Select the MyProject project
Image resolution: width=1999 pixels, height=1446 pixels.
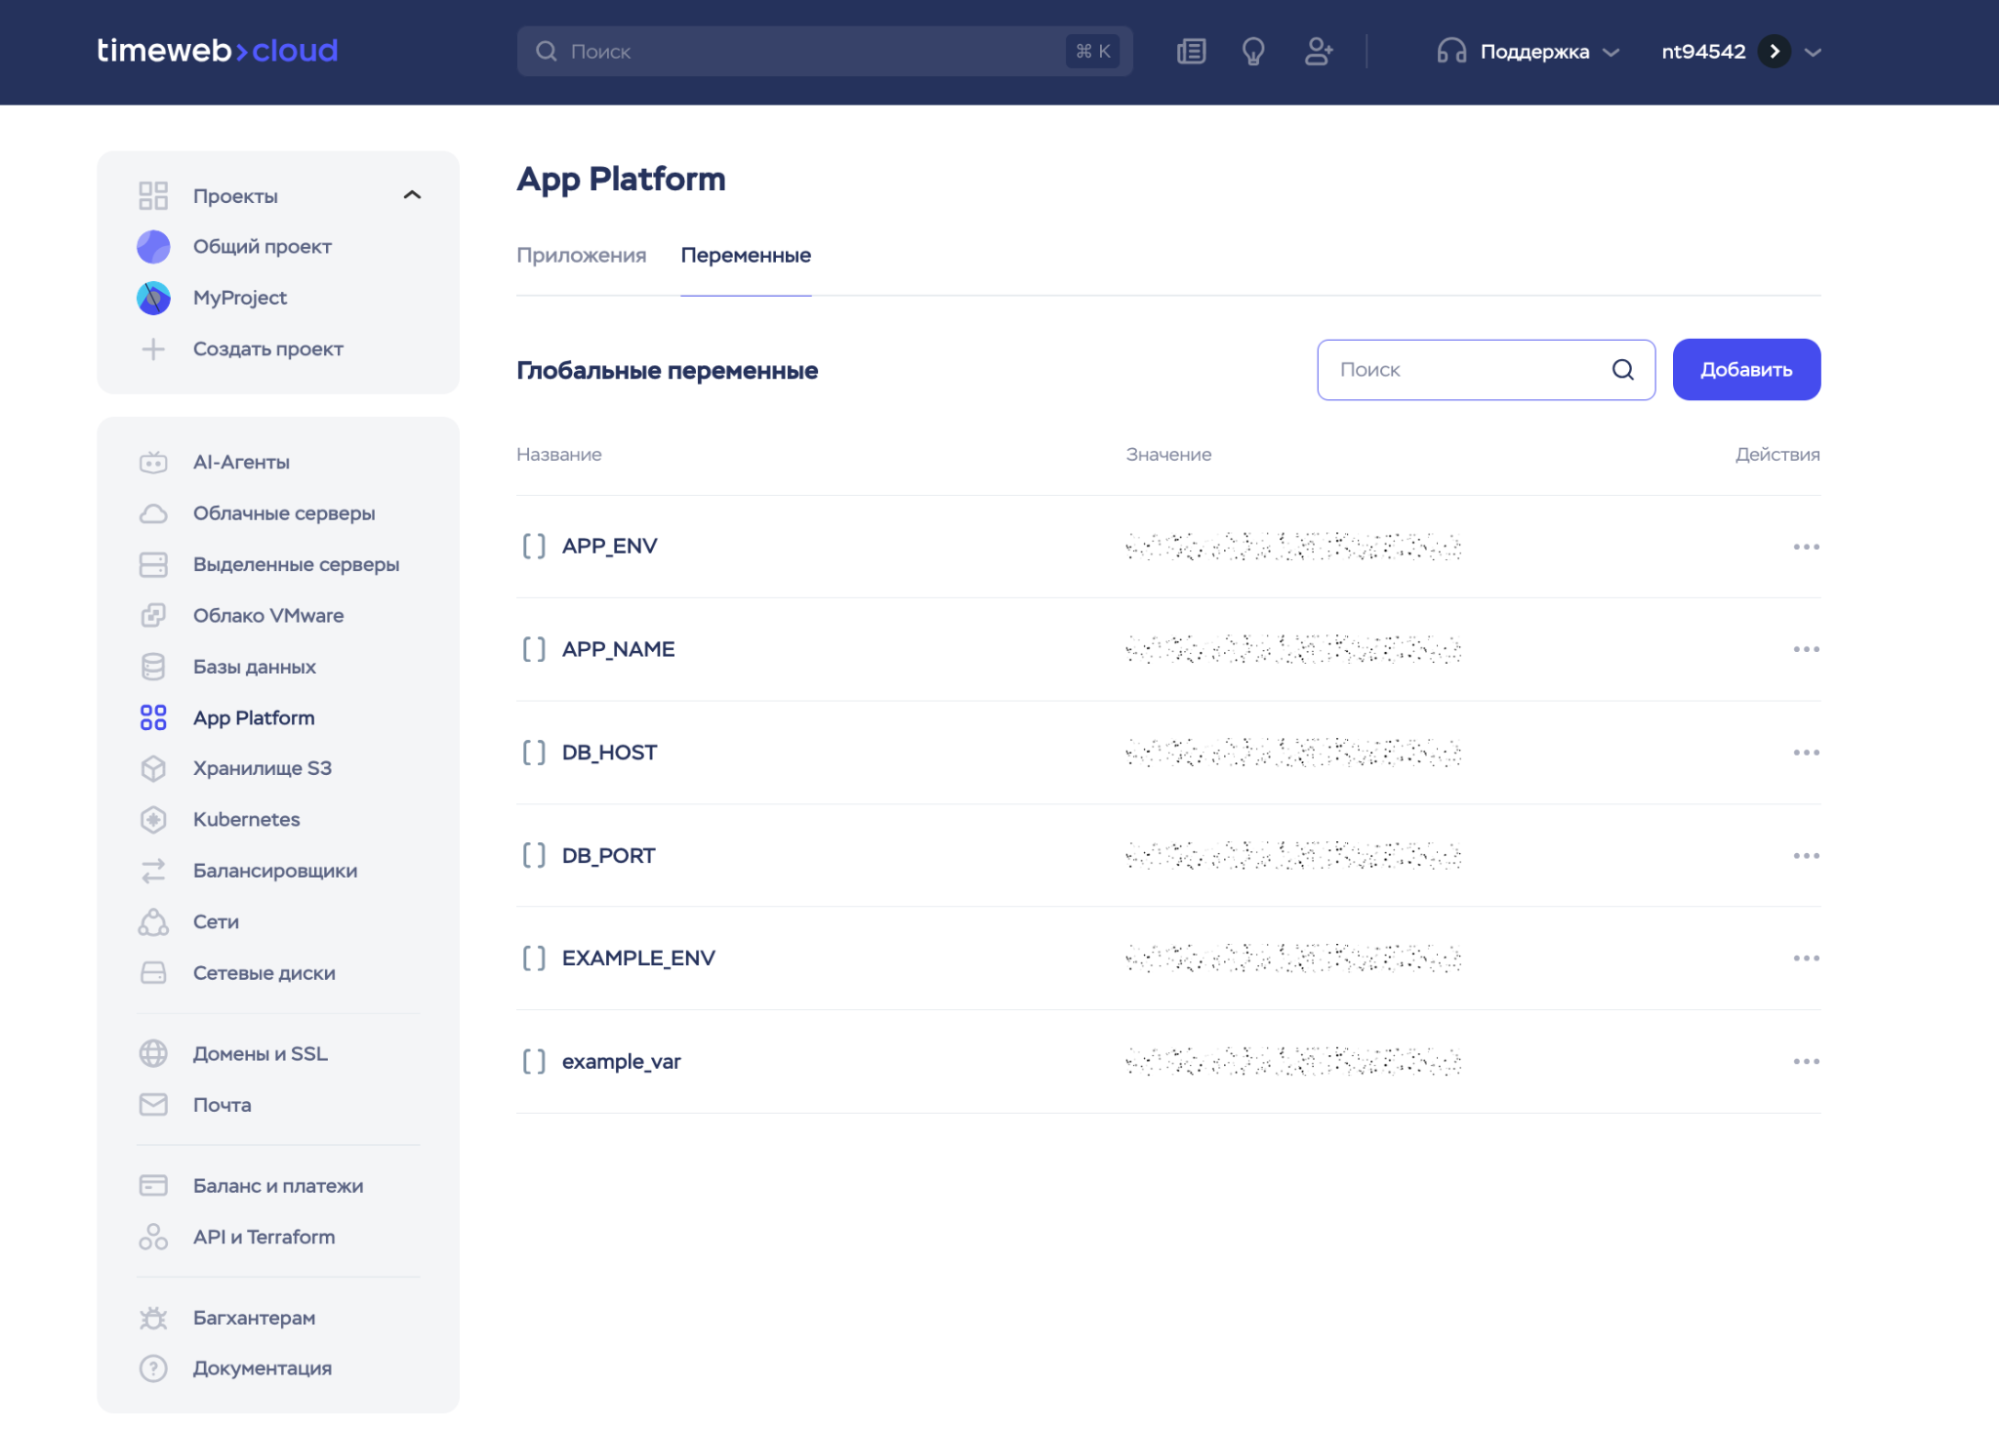tap(239, 298)
